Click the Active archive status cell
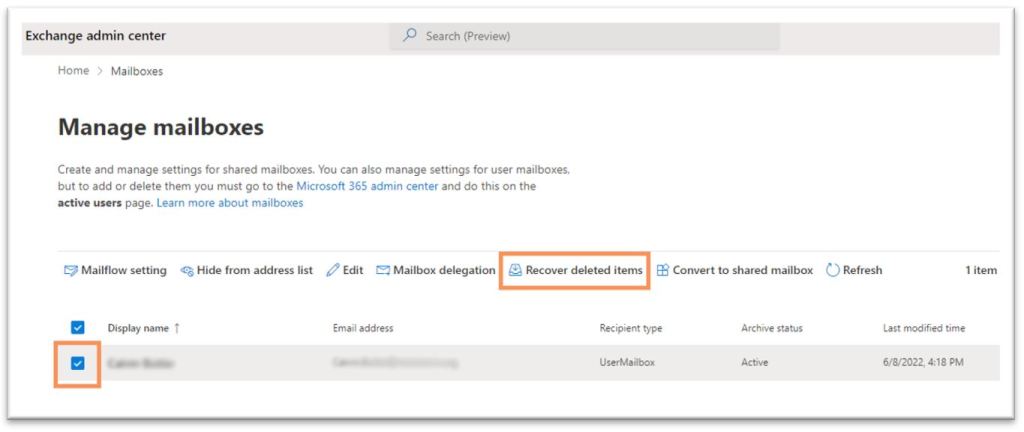The height and width of the screenshot is (432, 1024). click(755, 362)
